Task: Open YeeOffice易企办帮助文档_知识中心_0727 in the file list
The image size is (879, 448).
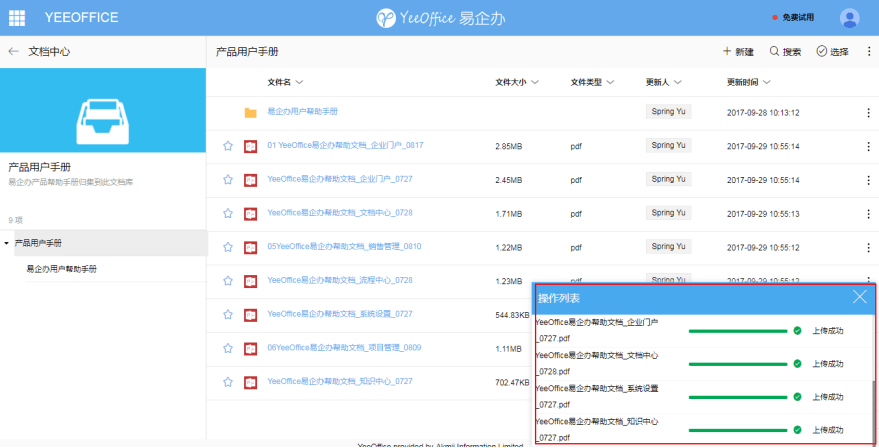Action: tap(340, 381)
